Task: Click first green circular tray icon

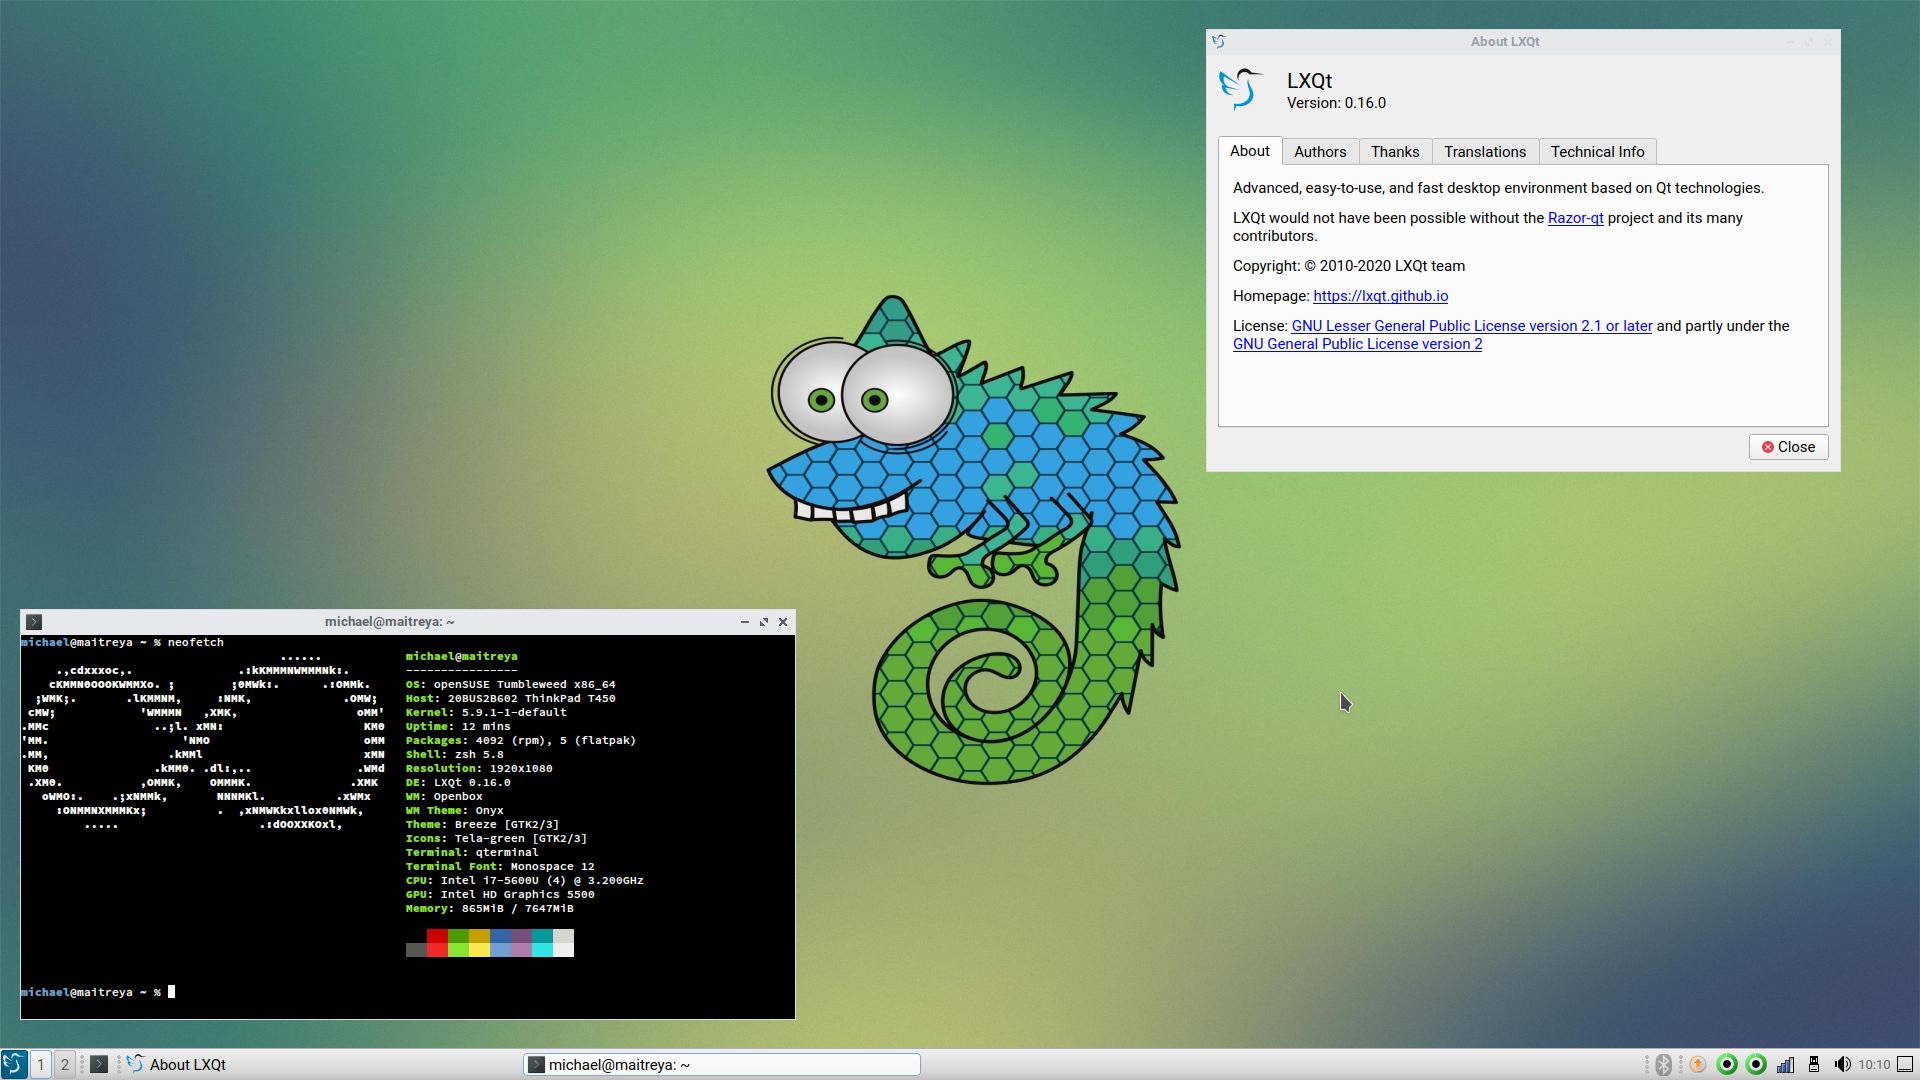Action: click(x=1727, y=1064)
